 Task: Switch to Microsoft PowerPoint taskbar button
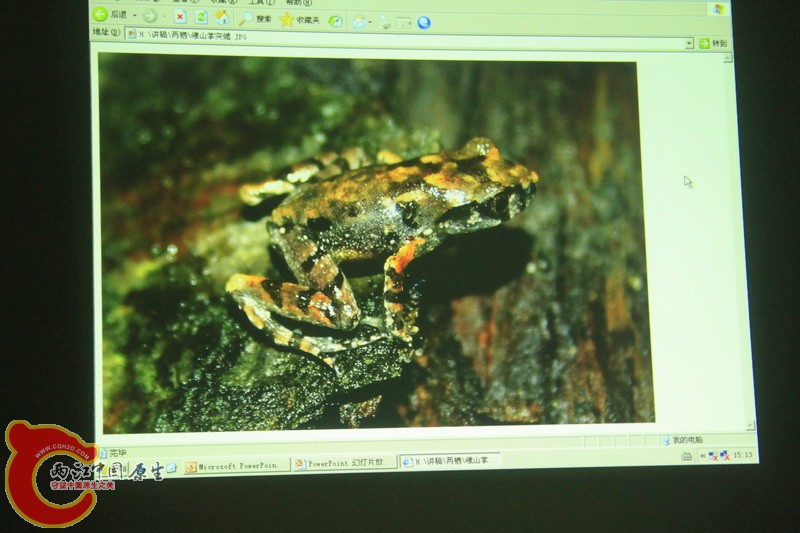236,466
